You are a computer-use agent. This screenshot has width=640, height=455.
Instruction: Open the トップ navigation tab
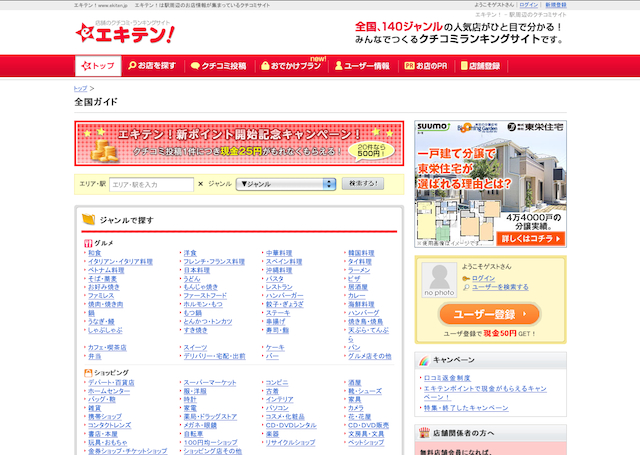(98, 66)
